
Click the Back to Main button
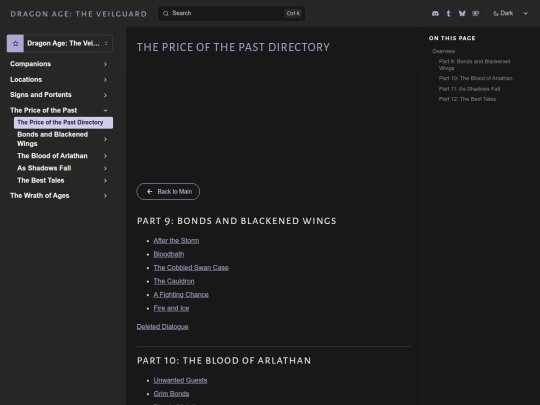coord(168,191)
